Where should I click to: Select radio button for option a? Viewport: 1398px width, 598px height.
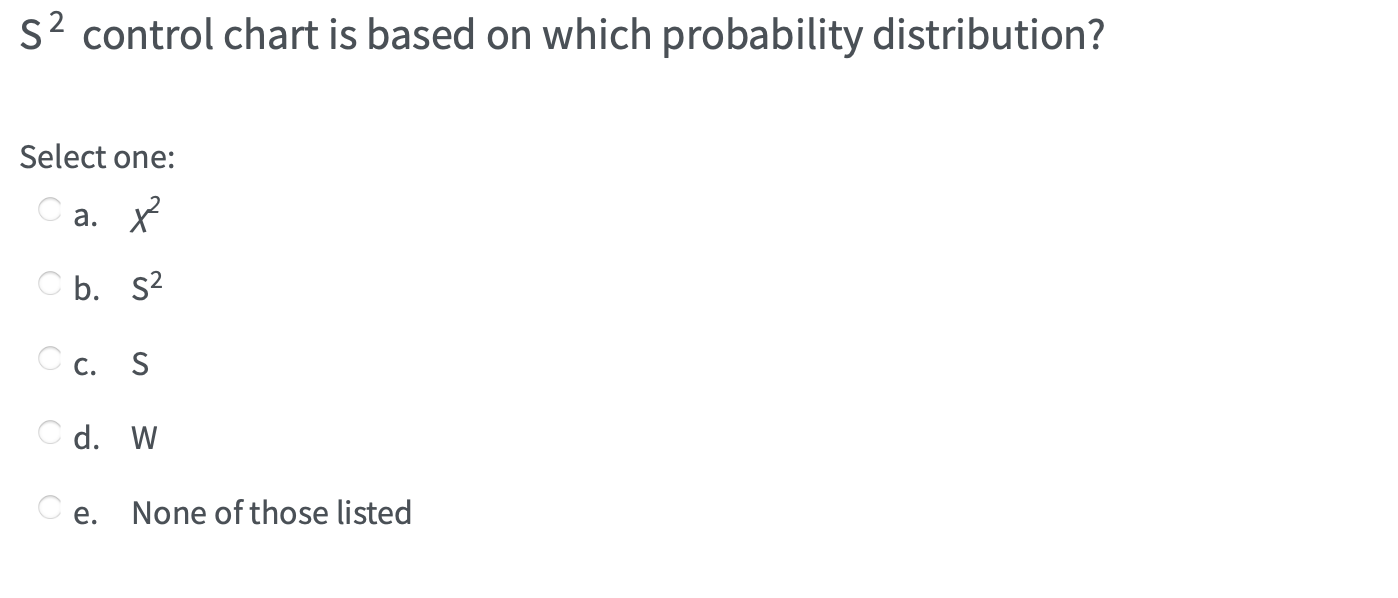coord(48,208)
